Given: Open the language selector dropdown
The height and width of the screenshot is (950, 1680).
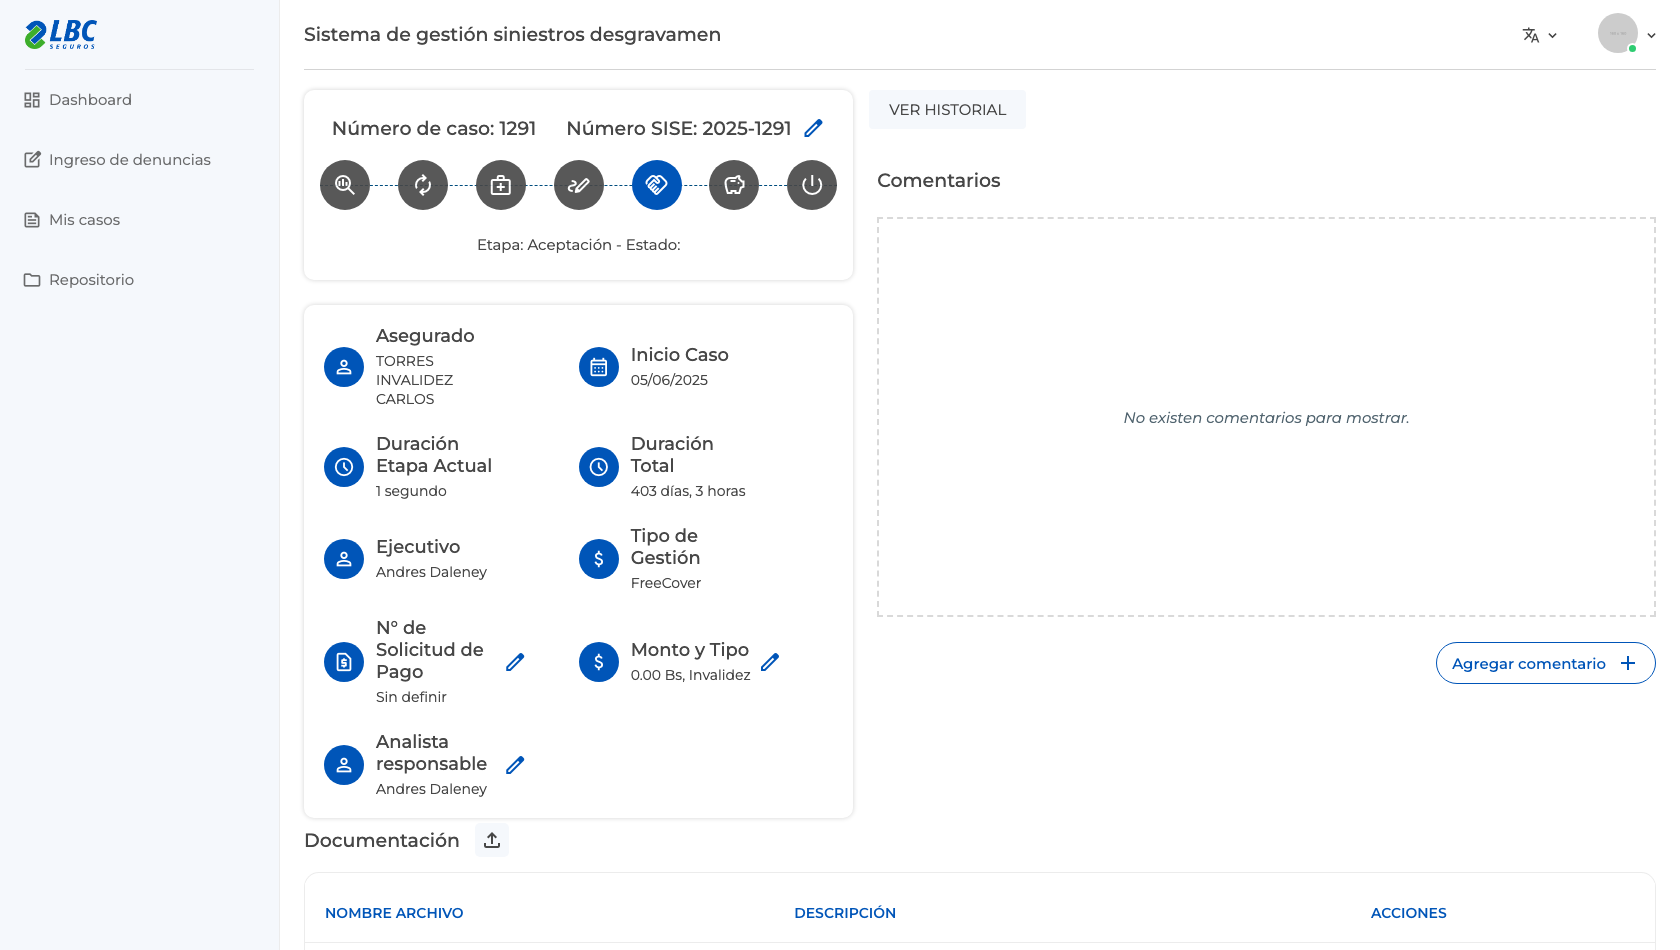Looking at the screenshot, I should coord(1540,35).
